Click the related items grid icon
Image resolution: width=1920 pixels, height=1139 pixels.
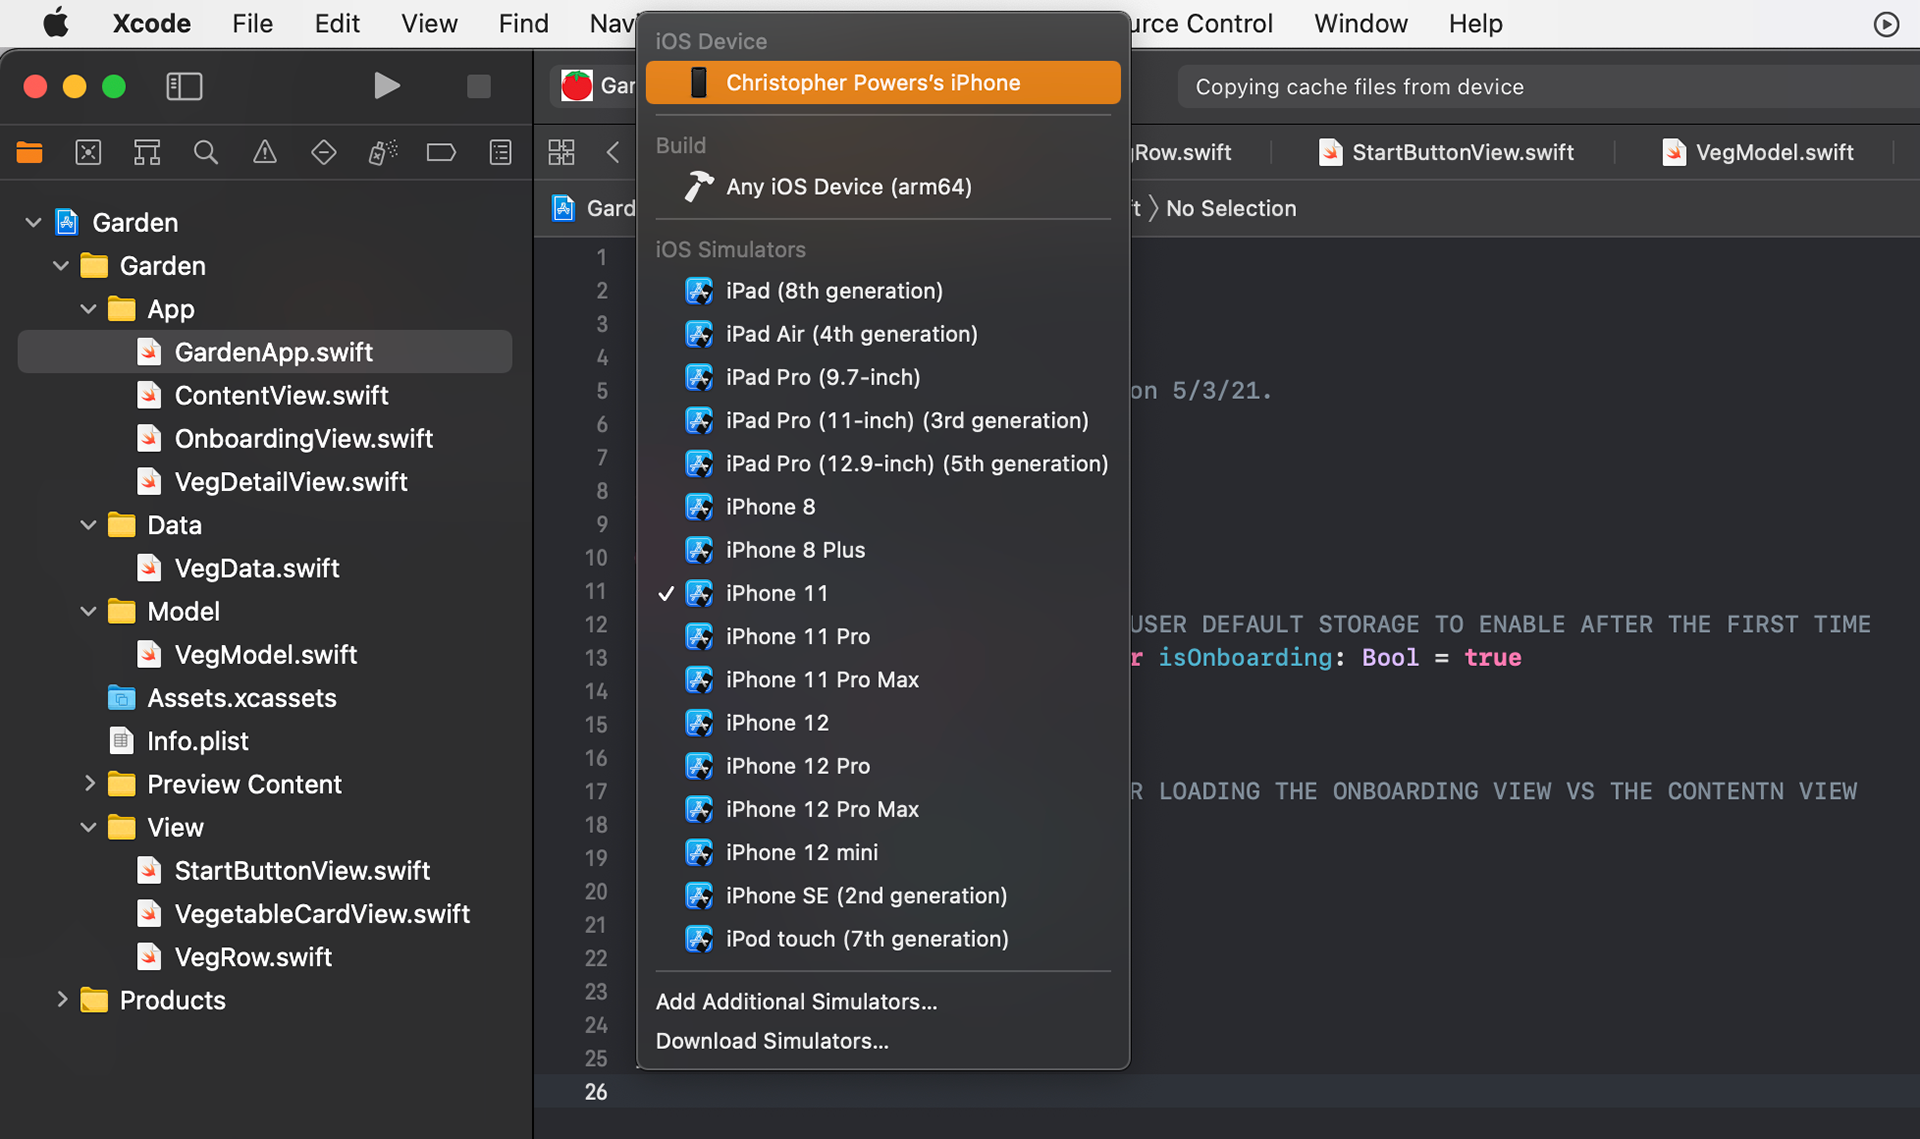point(562,152)
